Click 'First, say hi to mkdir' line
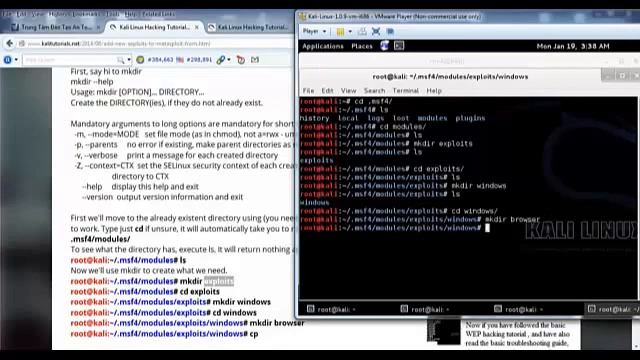This screenshot has height=360, width=640. point(106,71)
